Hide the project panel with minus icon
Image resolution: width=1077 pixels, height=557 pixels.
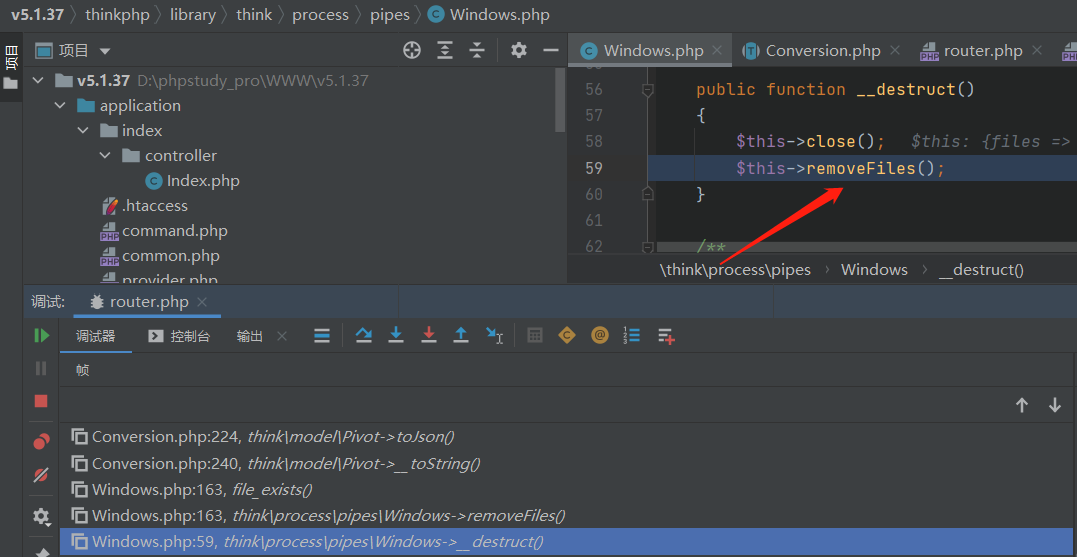point(551,50)
